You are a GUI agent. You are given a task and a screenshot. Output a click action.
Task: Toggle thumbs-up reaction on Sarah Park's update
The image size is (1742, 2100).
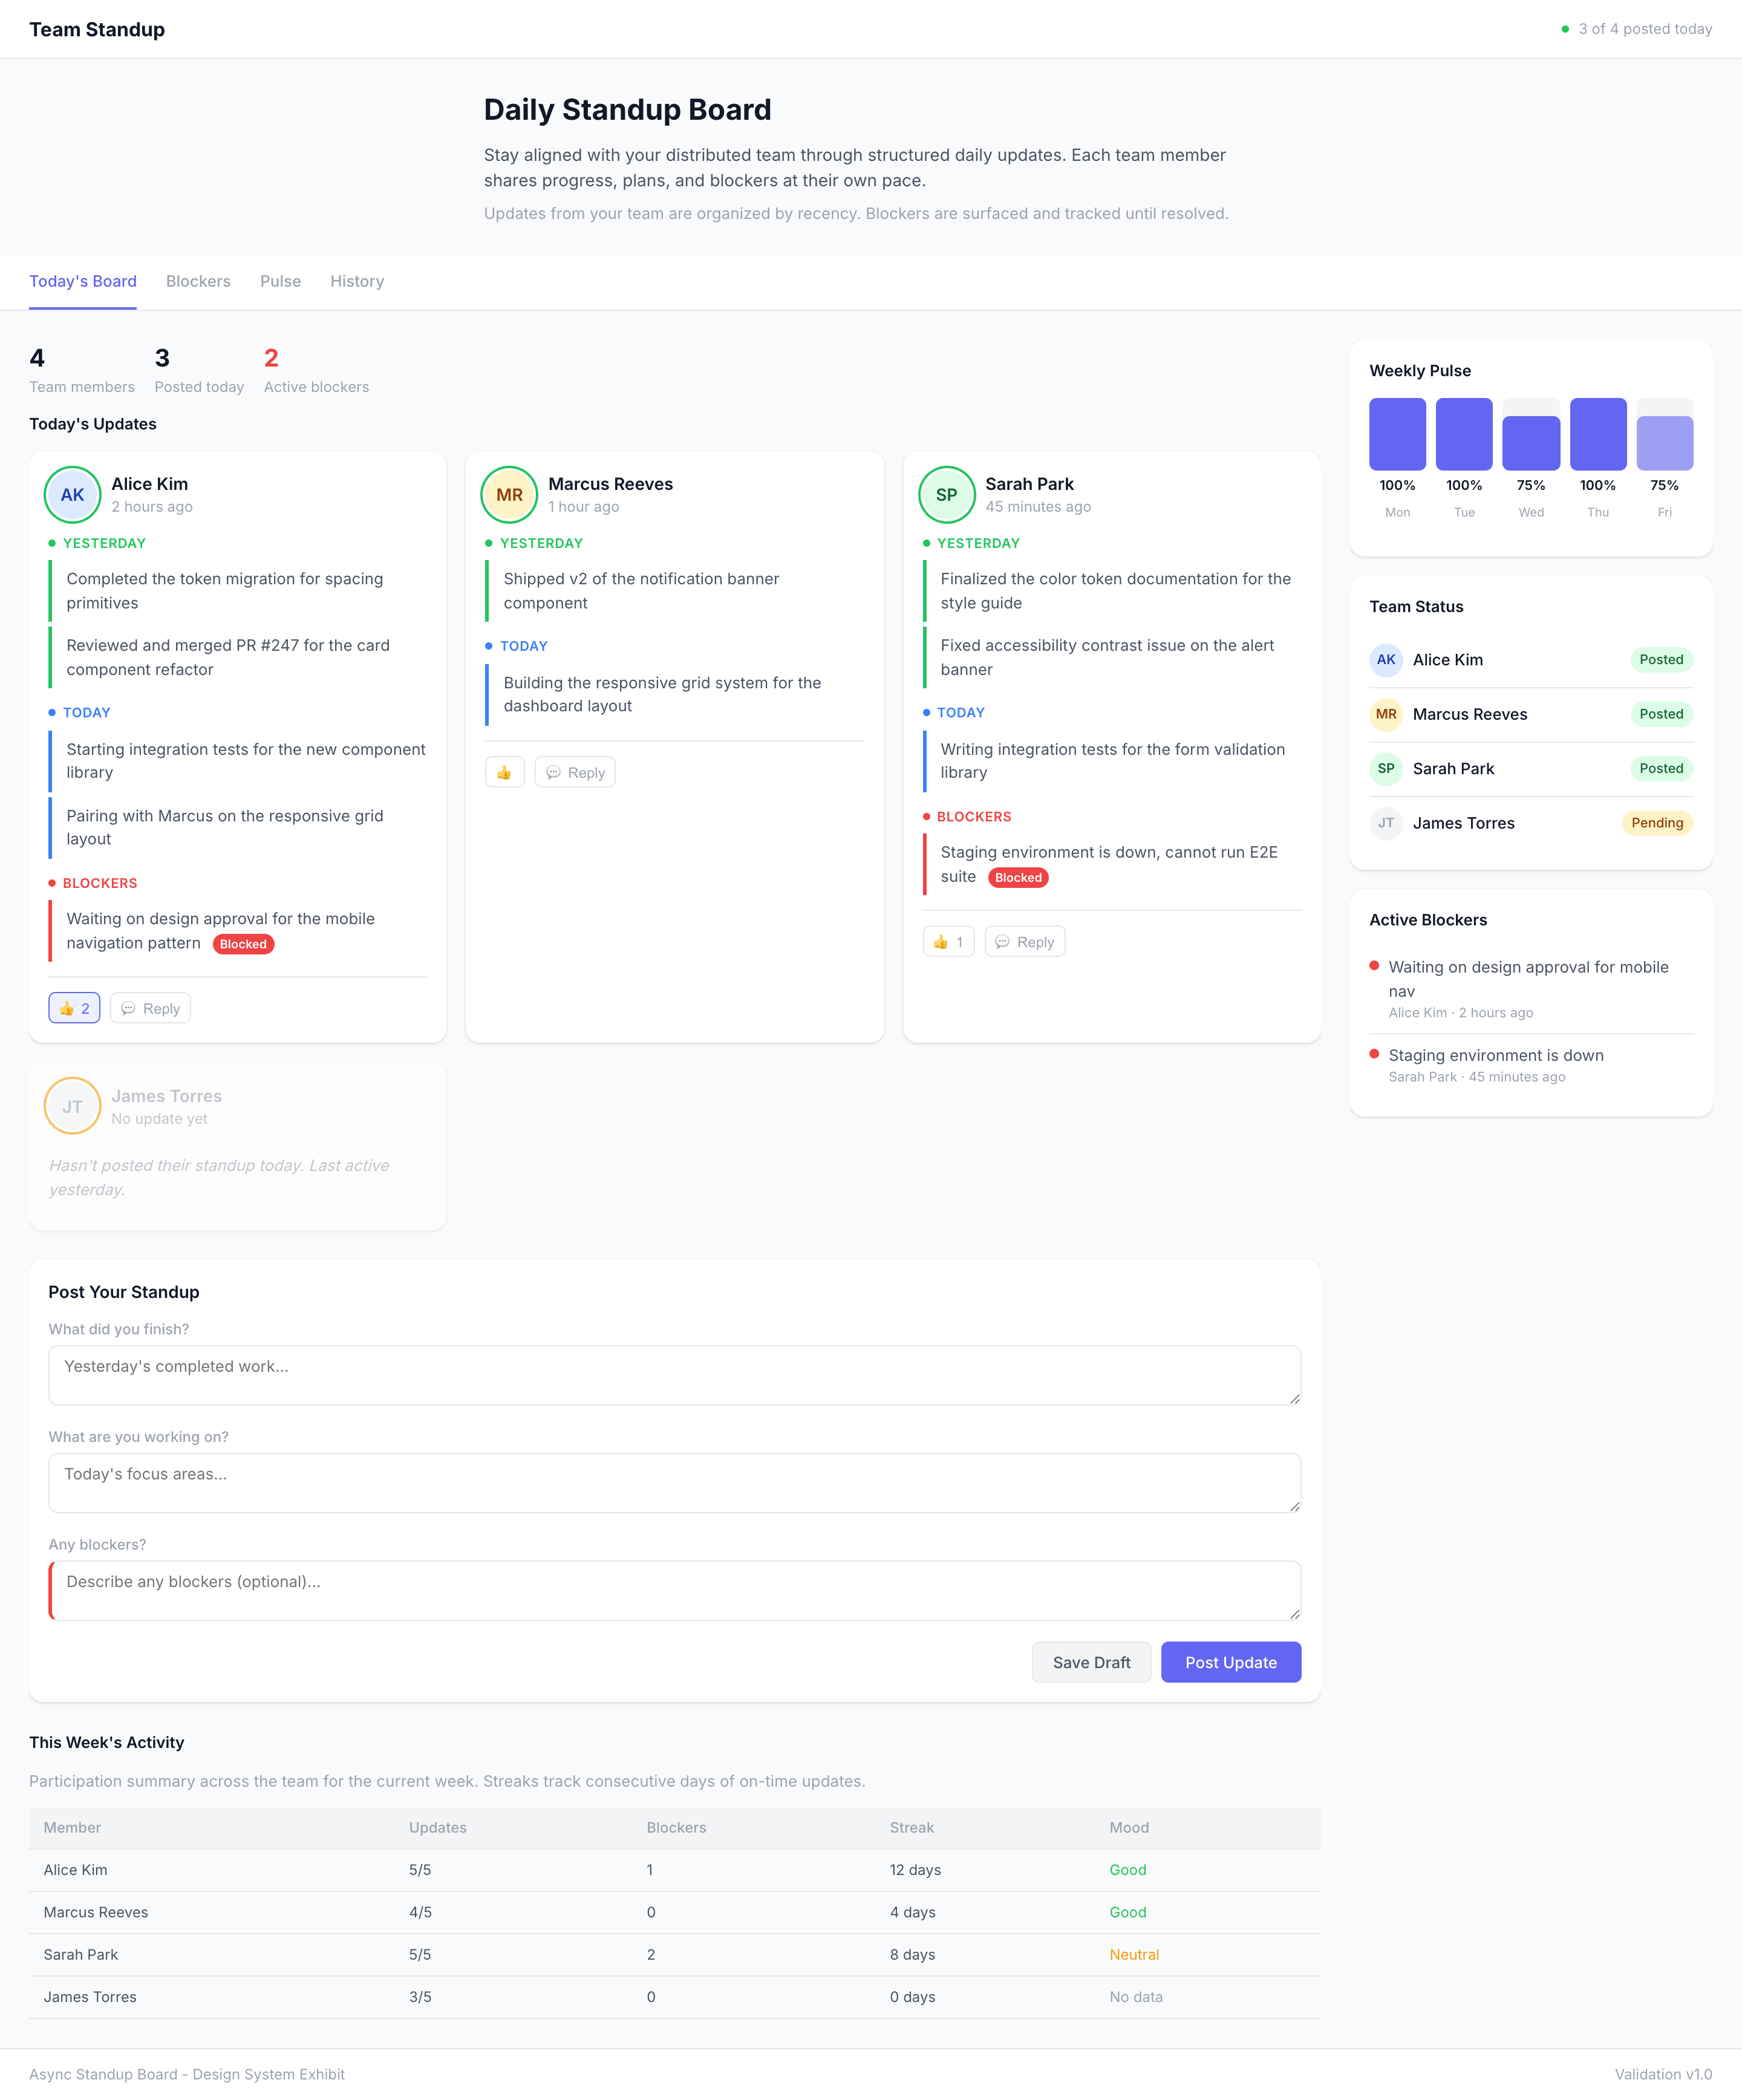[x=947, y=942]
